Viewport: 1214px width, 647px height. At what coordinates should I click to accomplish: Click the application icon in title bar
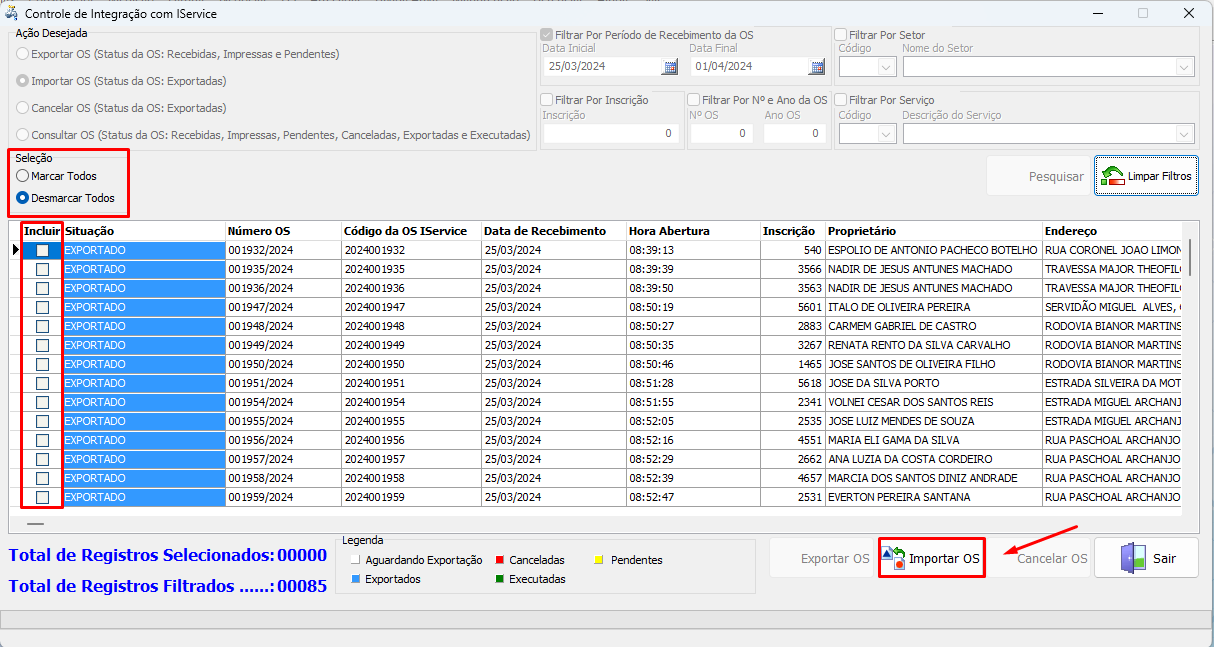(x=13, y=14)
